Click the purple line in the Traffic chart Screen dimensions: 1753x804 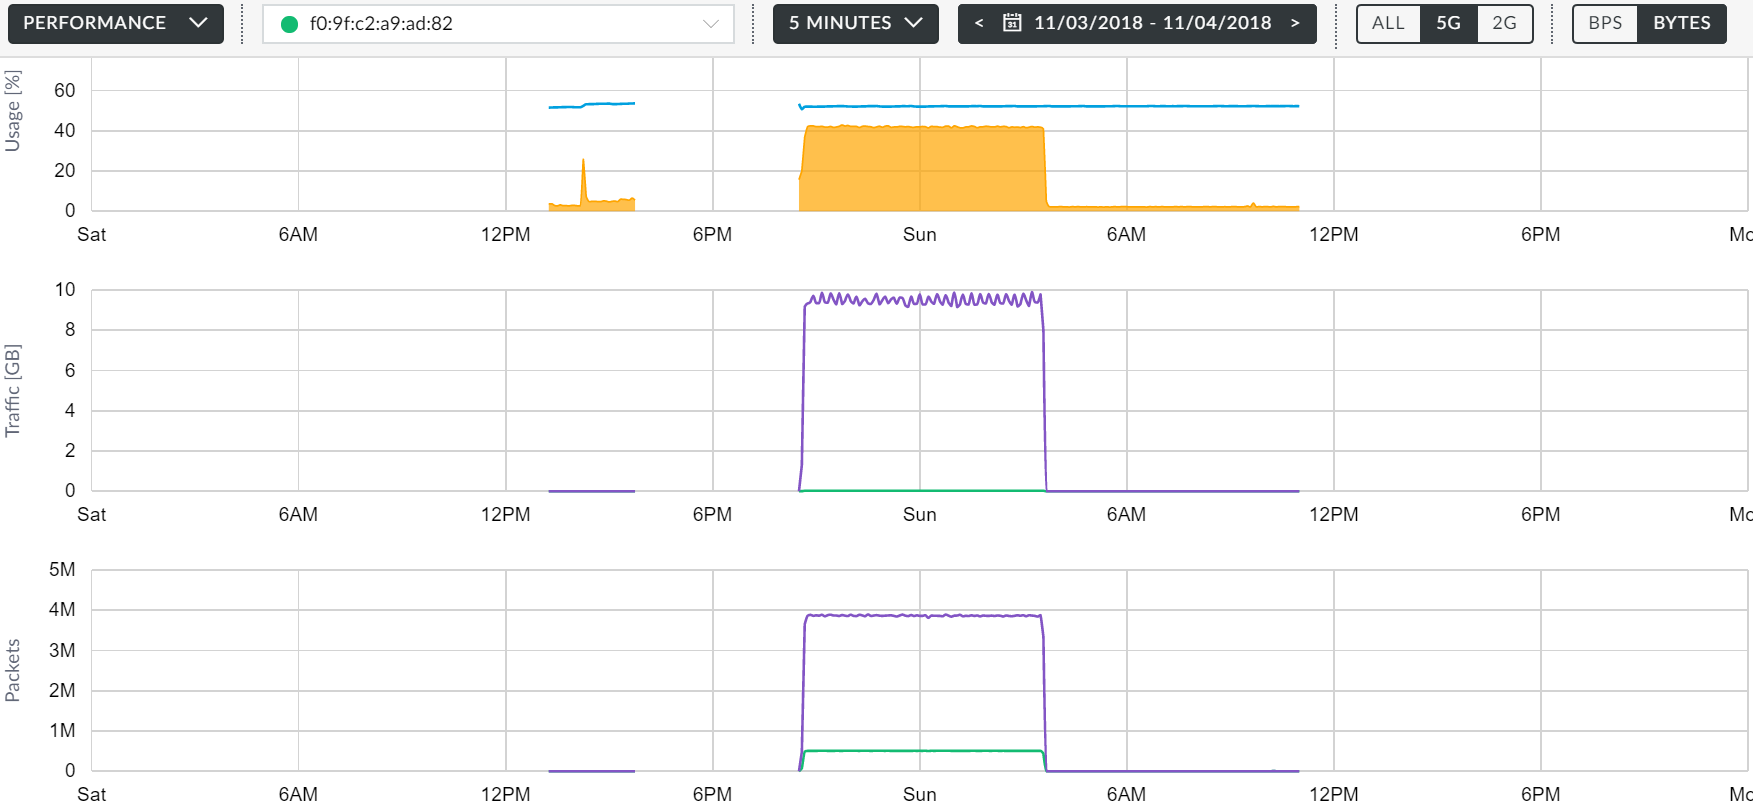(923, 299)
